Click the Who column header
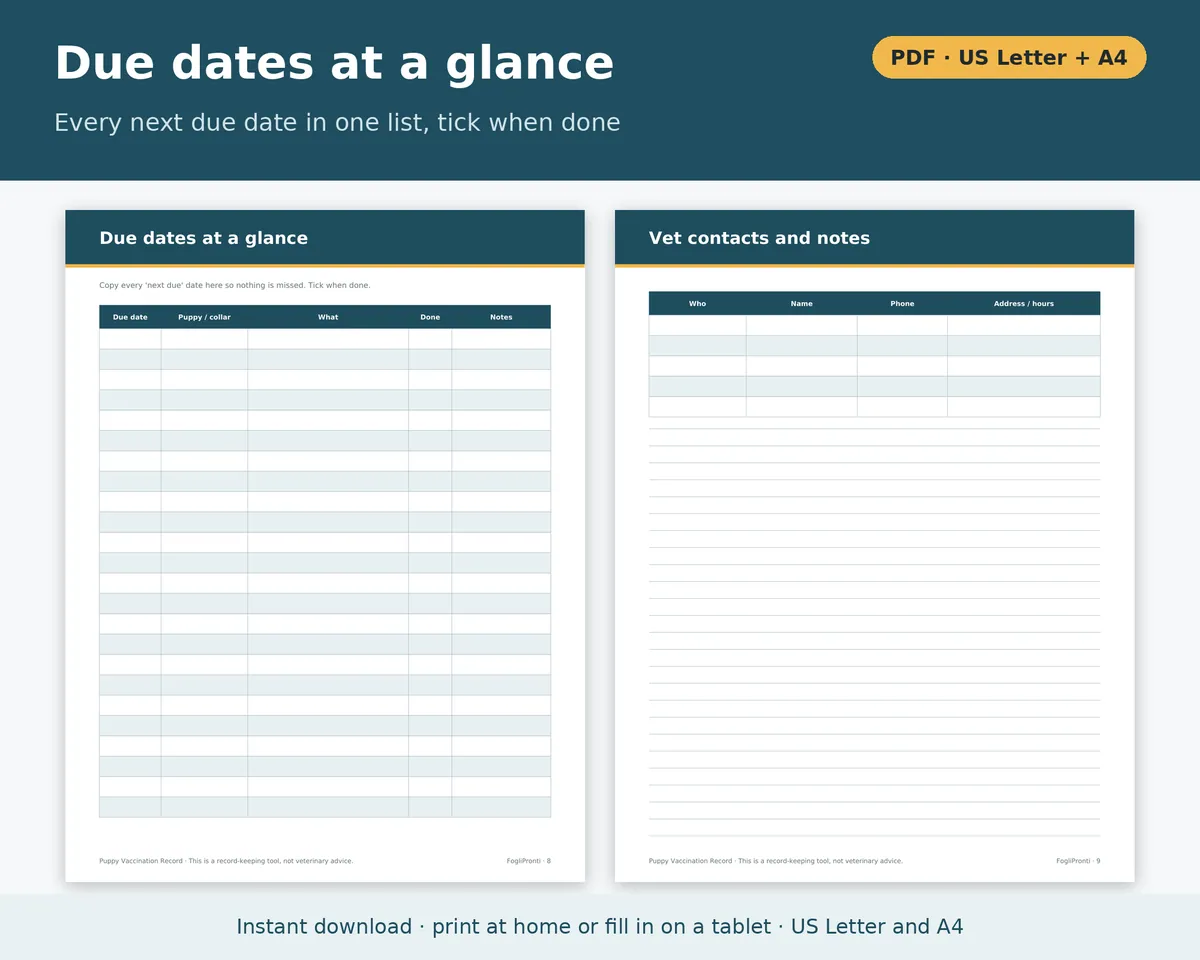This screenshot has width=1200, height=960. (x=697, y=304)
